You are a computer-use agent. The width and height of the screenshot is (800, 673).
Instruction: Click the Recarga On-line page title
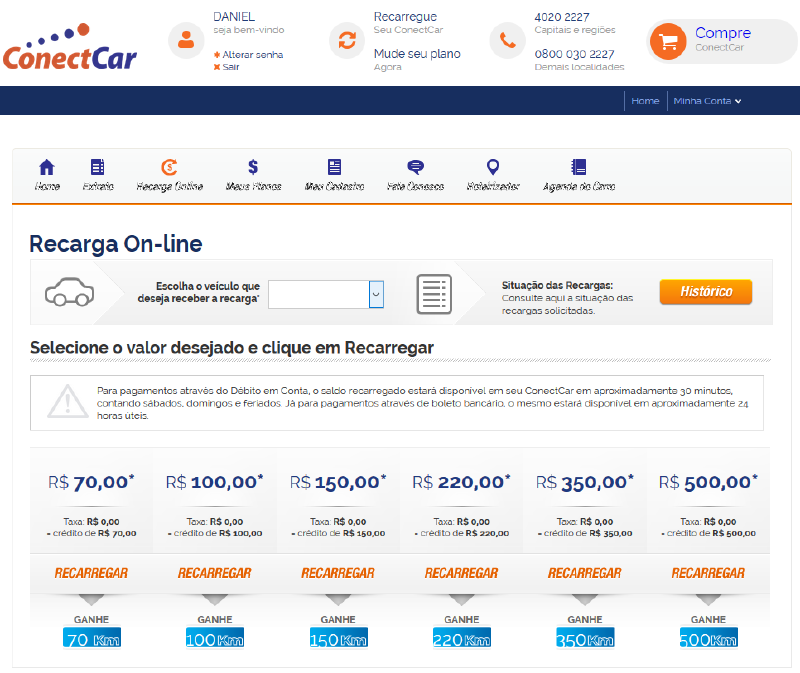[x=116, y=244]
